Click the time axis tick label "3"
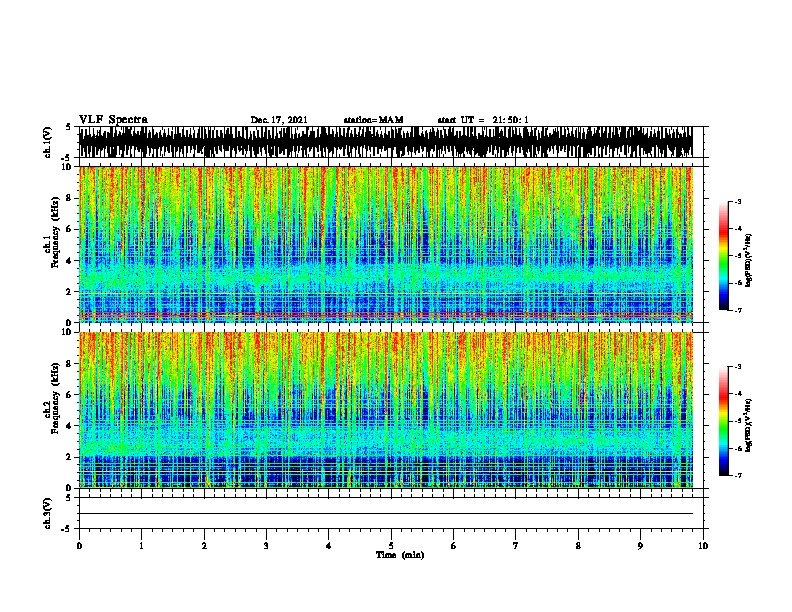792x612 pixels. (266, 546)
